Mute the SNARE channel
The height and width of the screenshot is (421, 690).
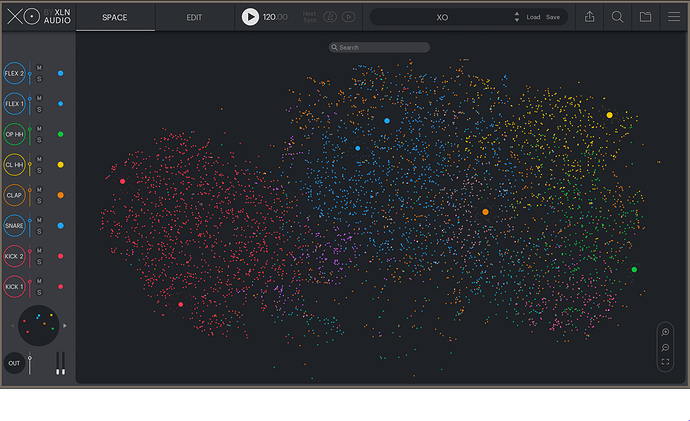[x=39, y=220]
